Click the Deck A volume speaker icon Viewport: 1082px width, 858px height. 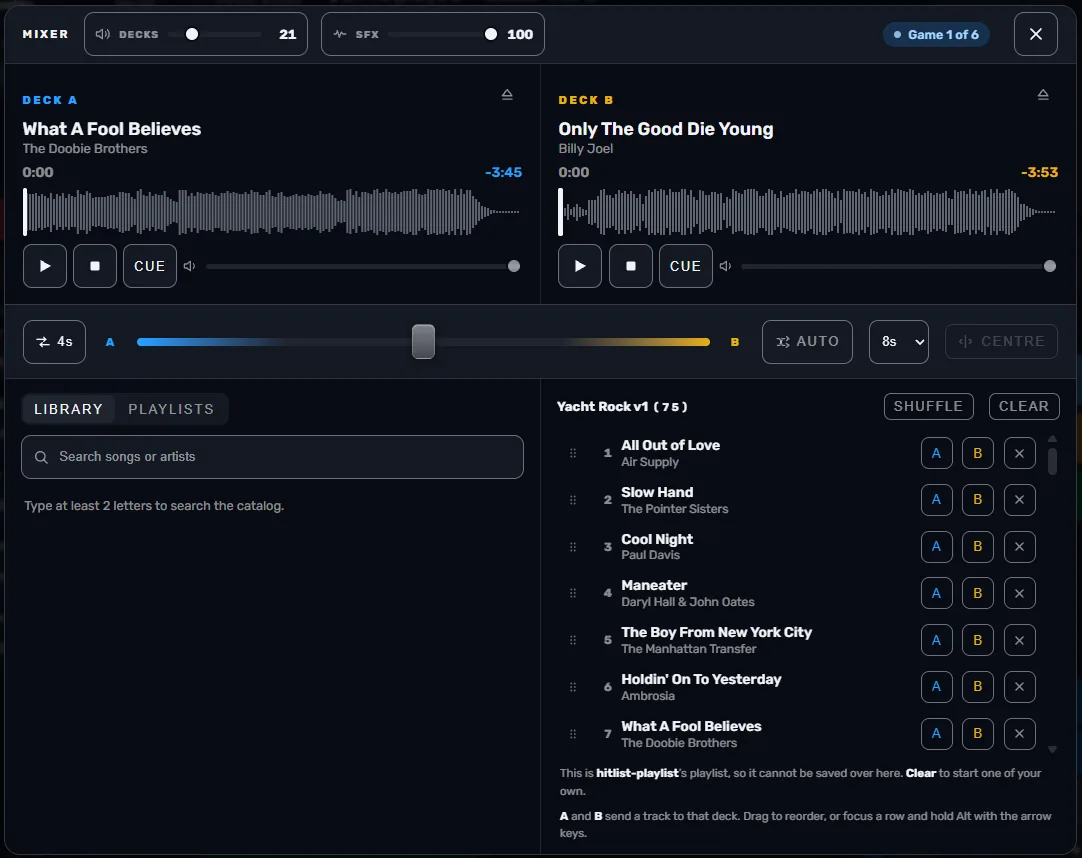(190, 266)
